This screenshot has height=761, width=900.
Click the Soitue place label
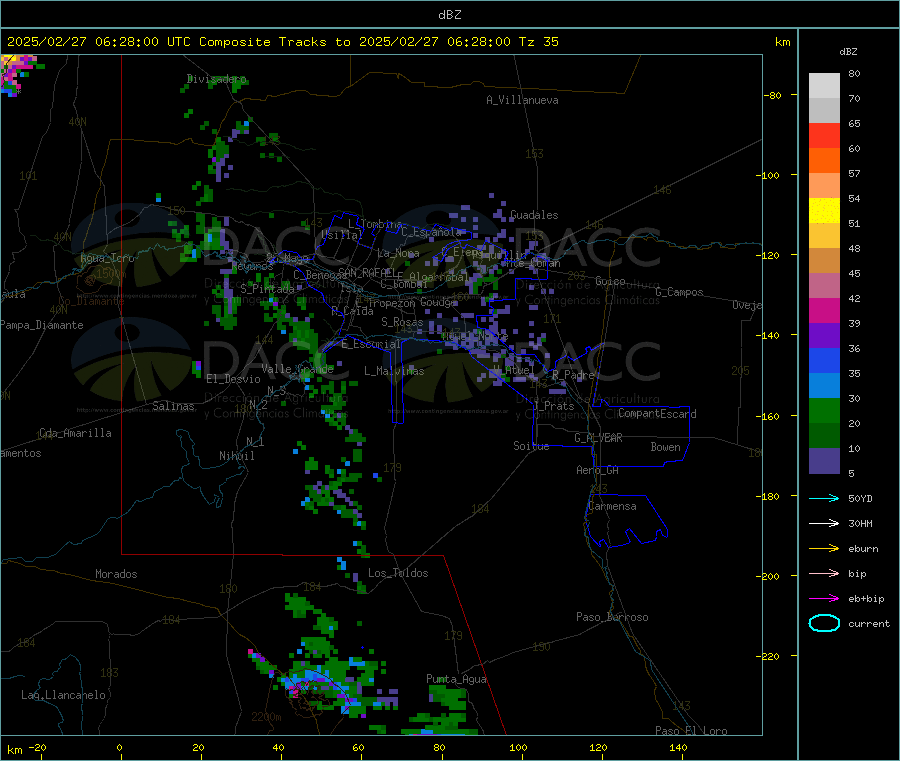click(x=531, y=446)
